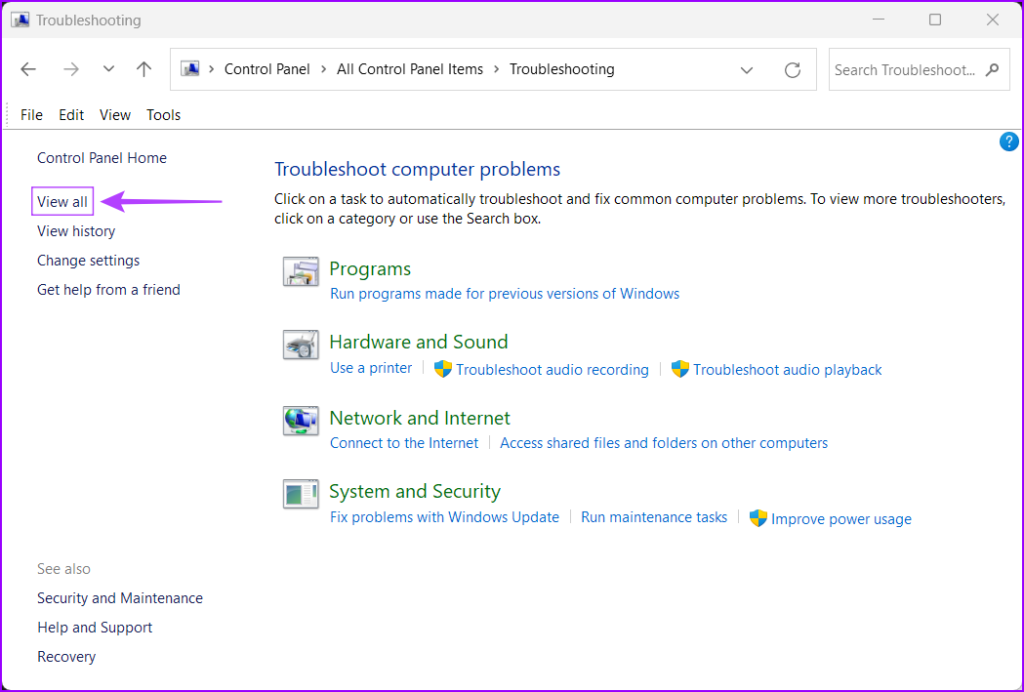This screenshot has height=692, width=1024.
Task: Click the magnifier search icon
Action: (x=993, y=69)
